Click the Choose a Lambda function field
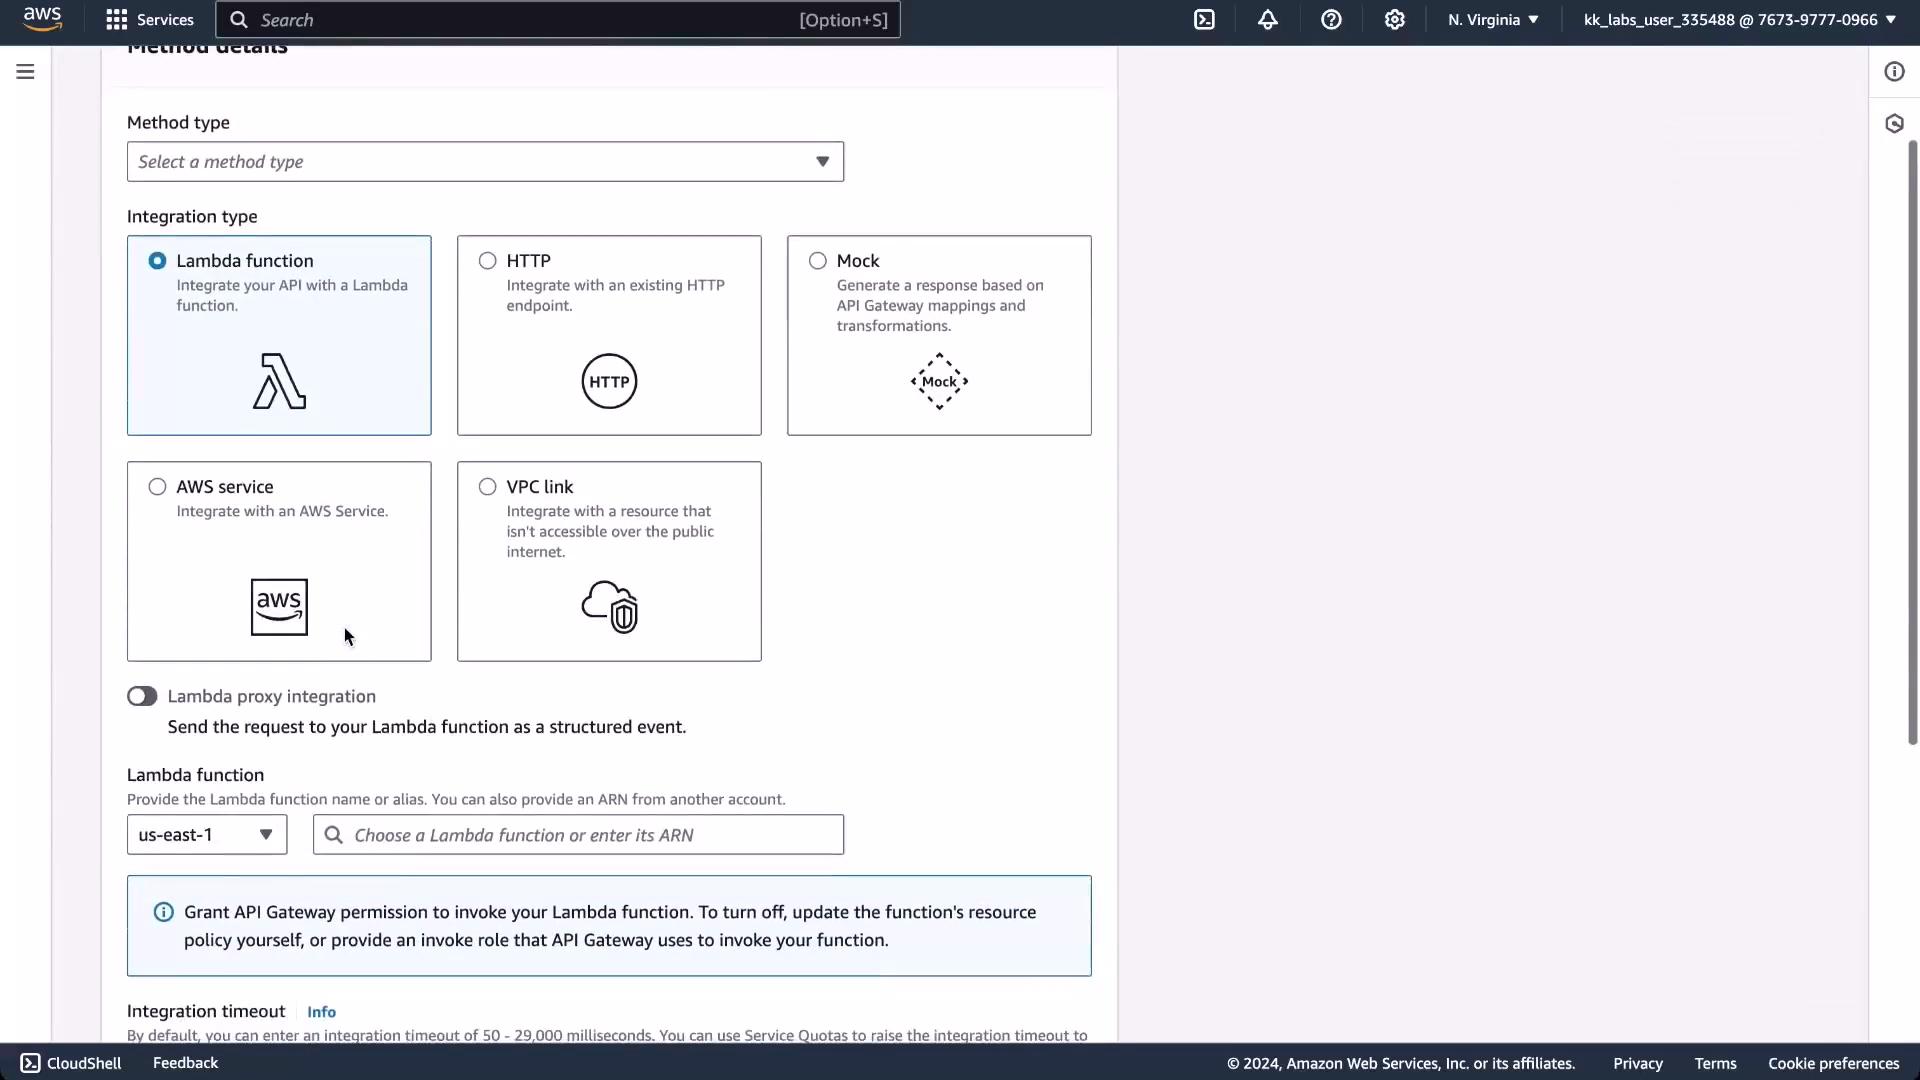The width and height of the screenshot is (1920, 1080). (578, 835)
